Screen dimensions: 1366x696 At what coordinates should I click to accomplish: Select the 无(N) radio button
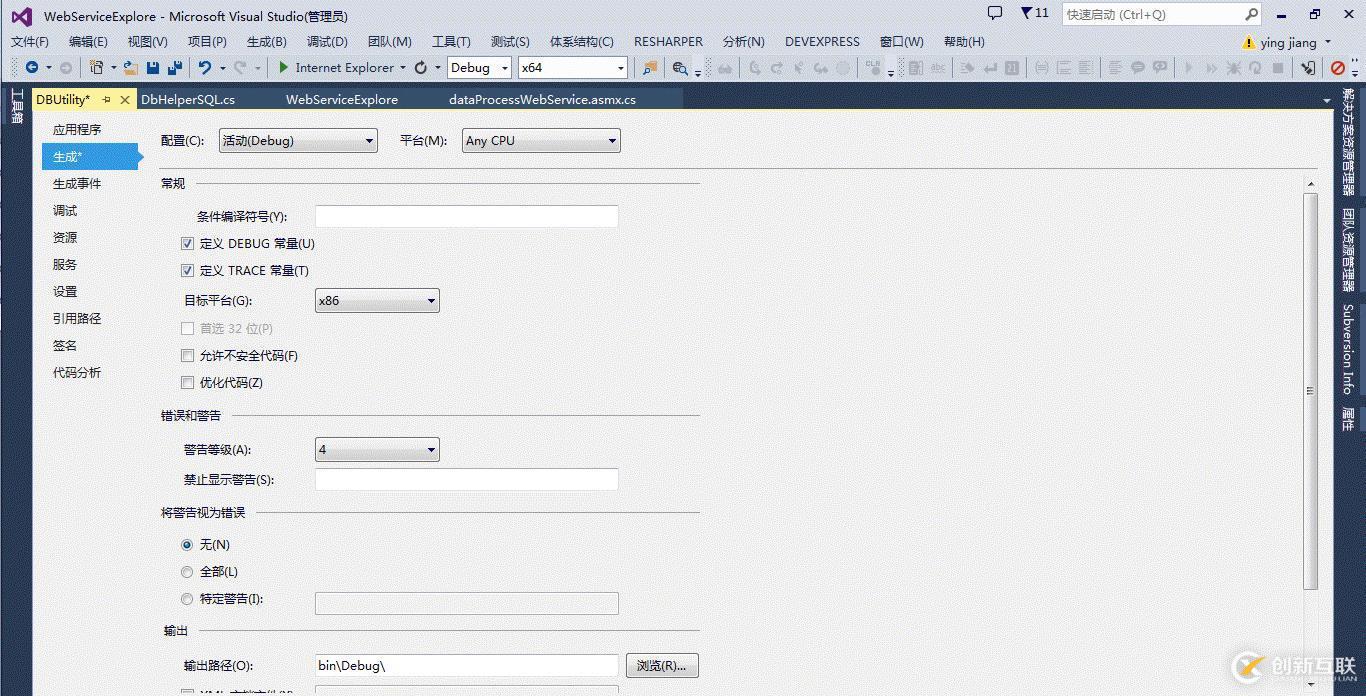pos(187,544)
